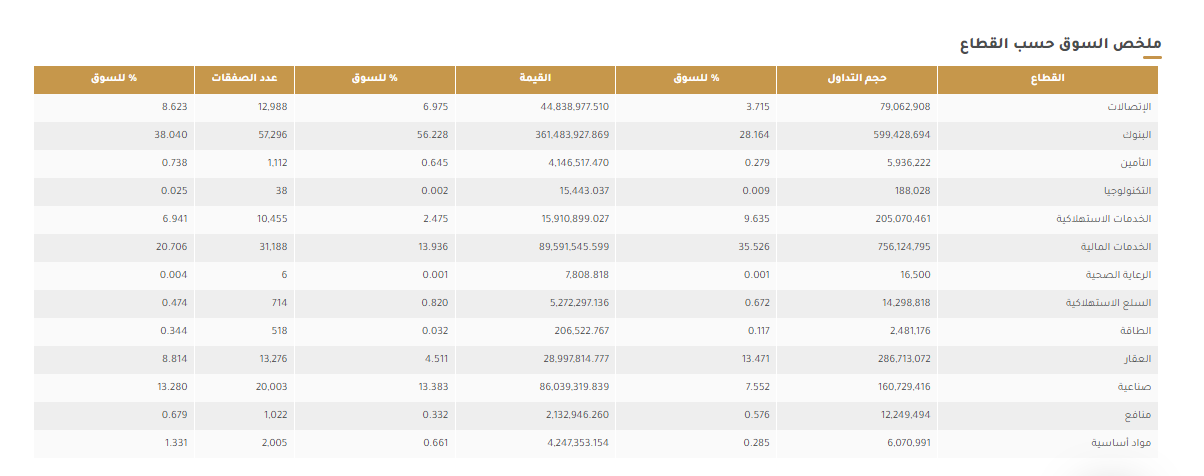Select the الإتصالات sector row
Viewport: 1204px width, 476px height.
597,106
